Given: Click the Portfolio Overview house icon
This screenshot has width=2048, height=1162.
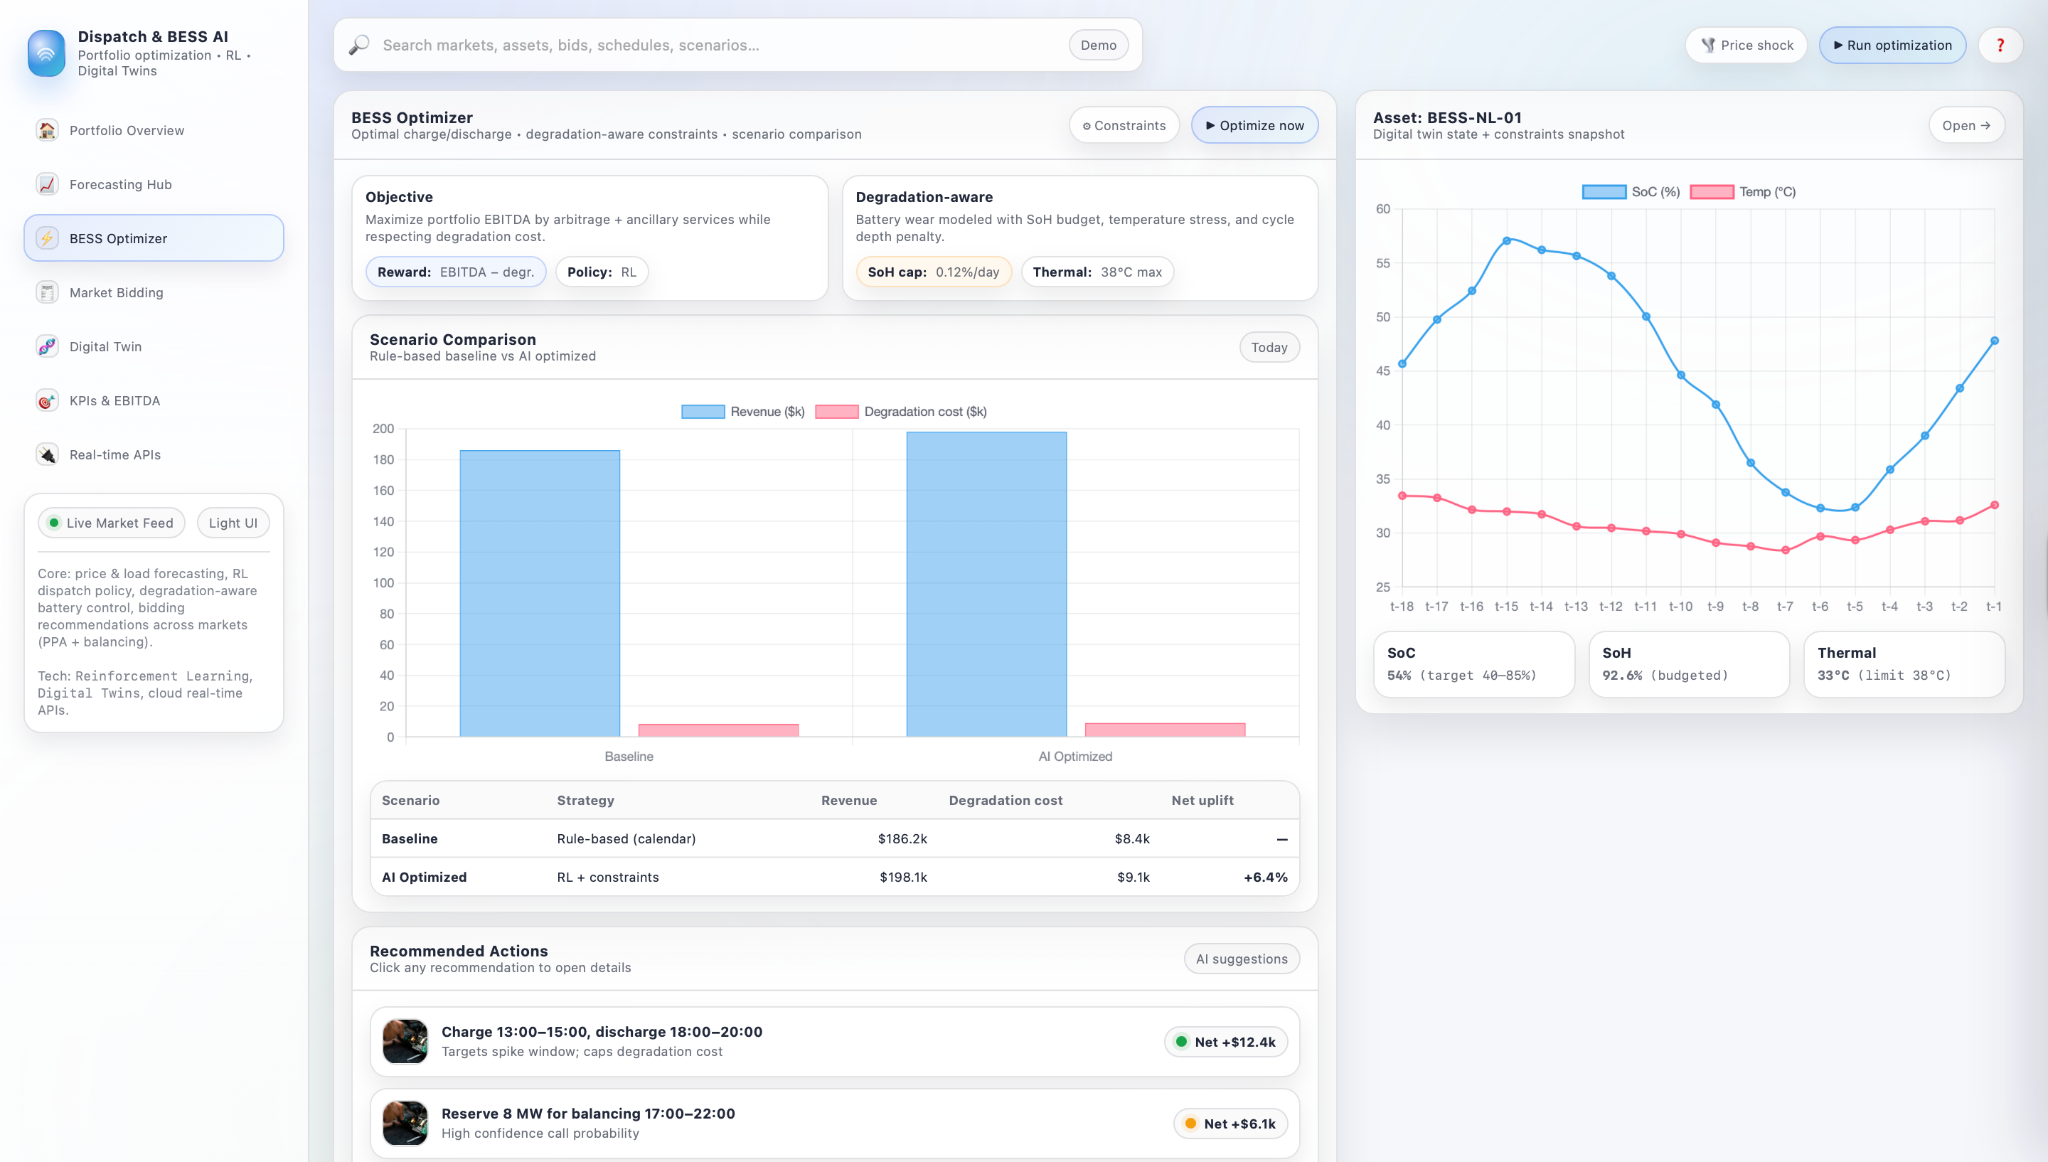Looking at the screenshot, I should (x=47, y=130).
